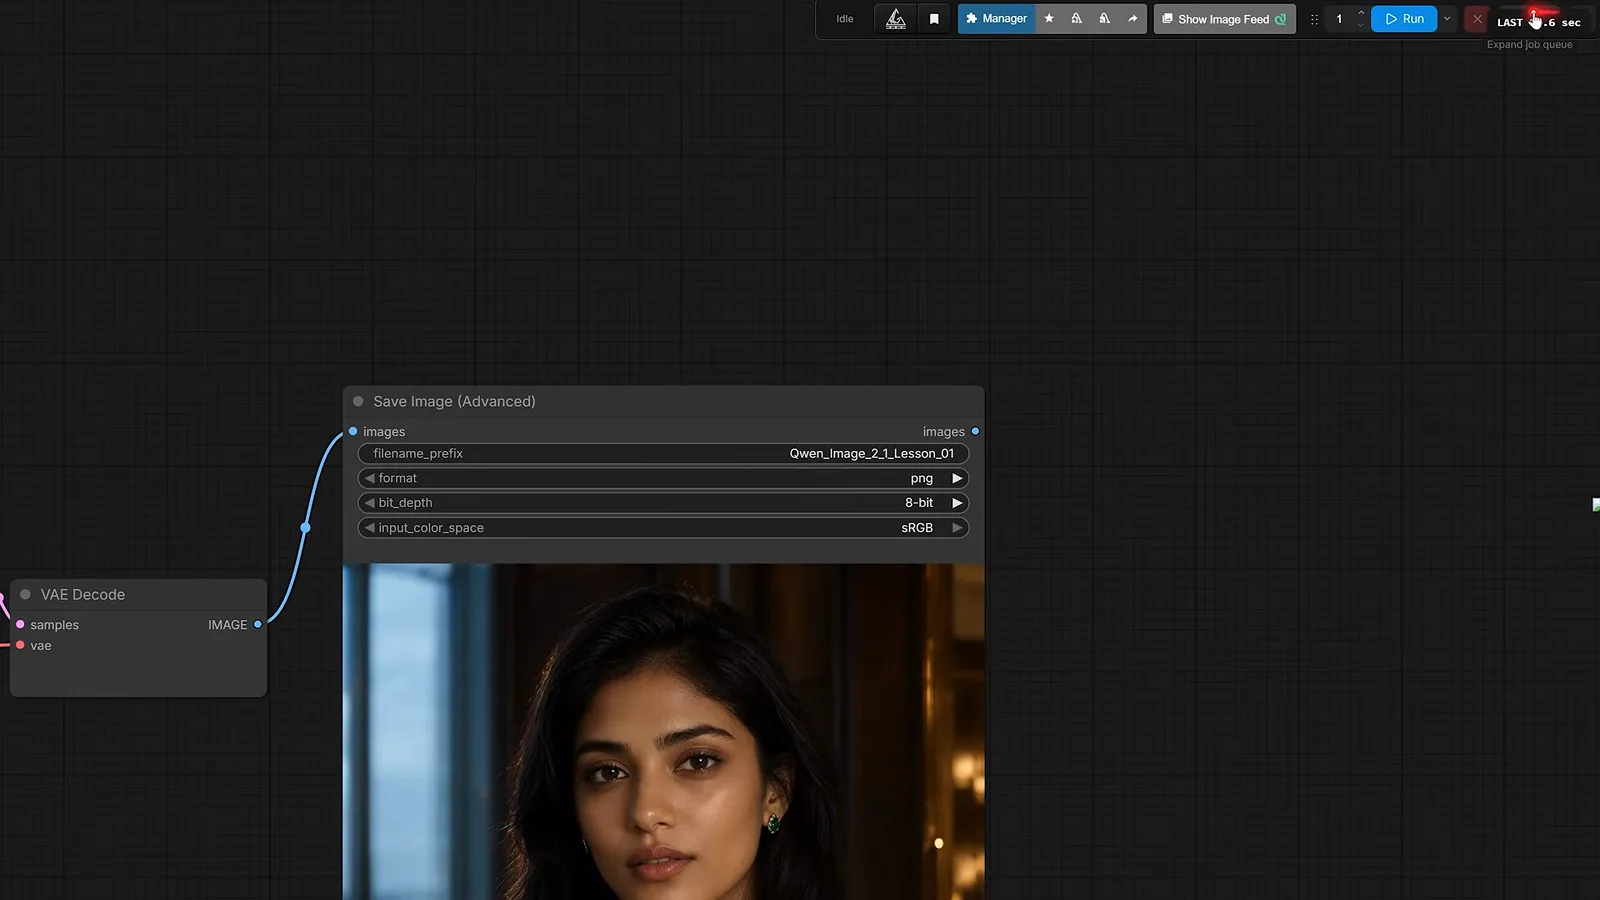
Task: Click the vae input socket on VAE Decode
Action: pyautogui.click(x=20, y=645)
